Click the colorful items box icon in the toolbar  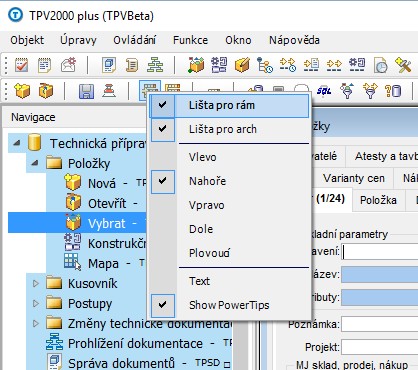(x=196, y=65)
